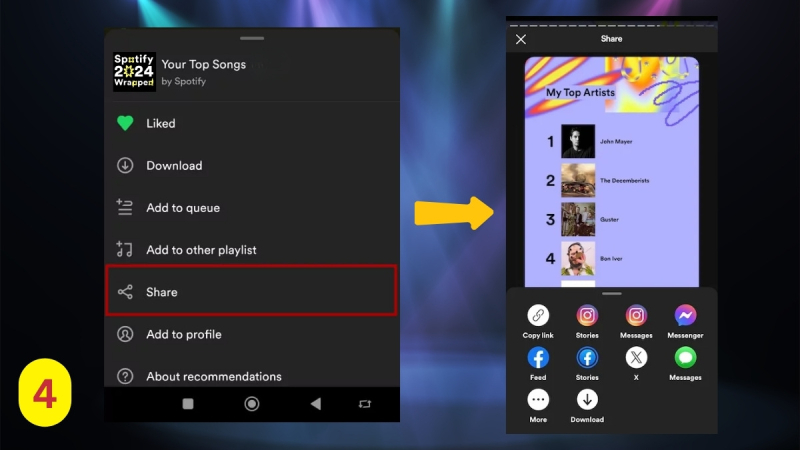Tap the share sheet drag handle
This screenshot has width=800, height=450.
click(611, 293)
